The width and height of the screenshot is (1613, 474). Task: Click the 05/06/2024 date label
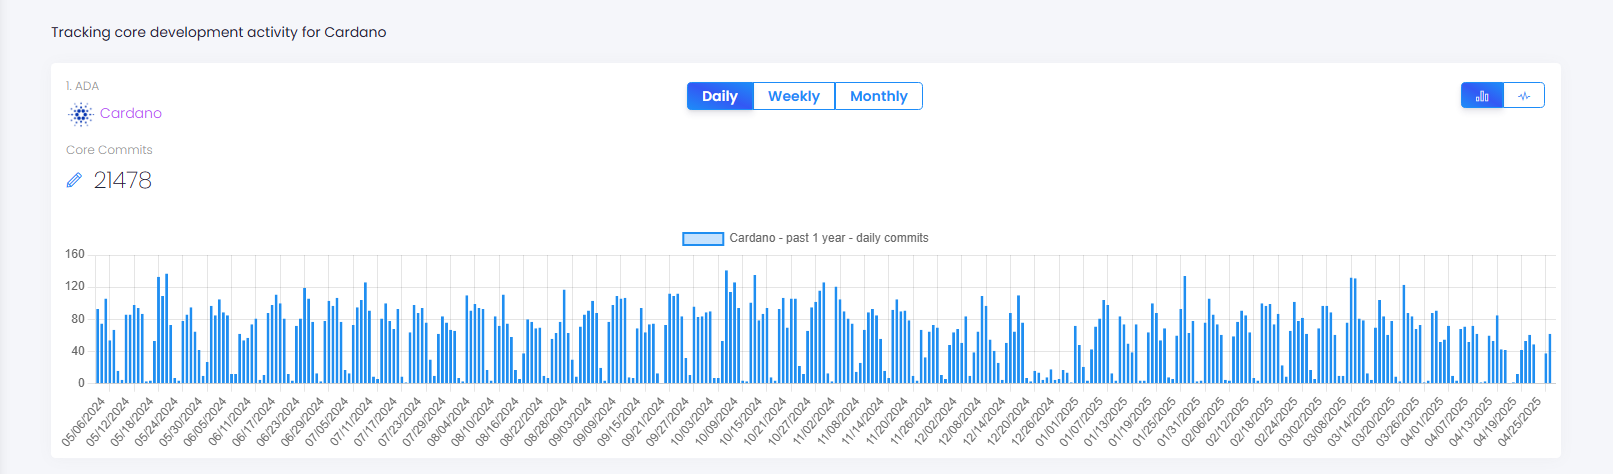pos(85,421)
